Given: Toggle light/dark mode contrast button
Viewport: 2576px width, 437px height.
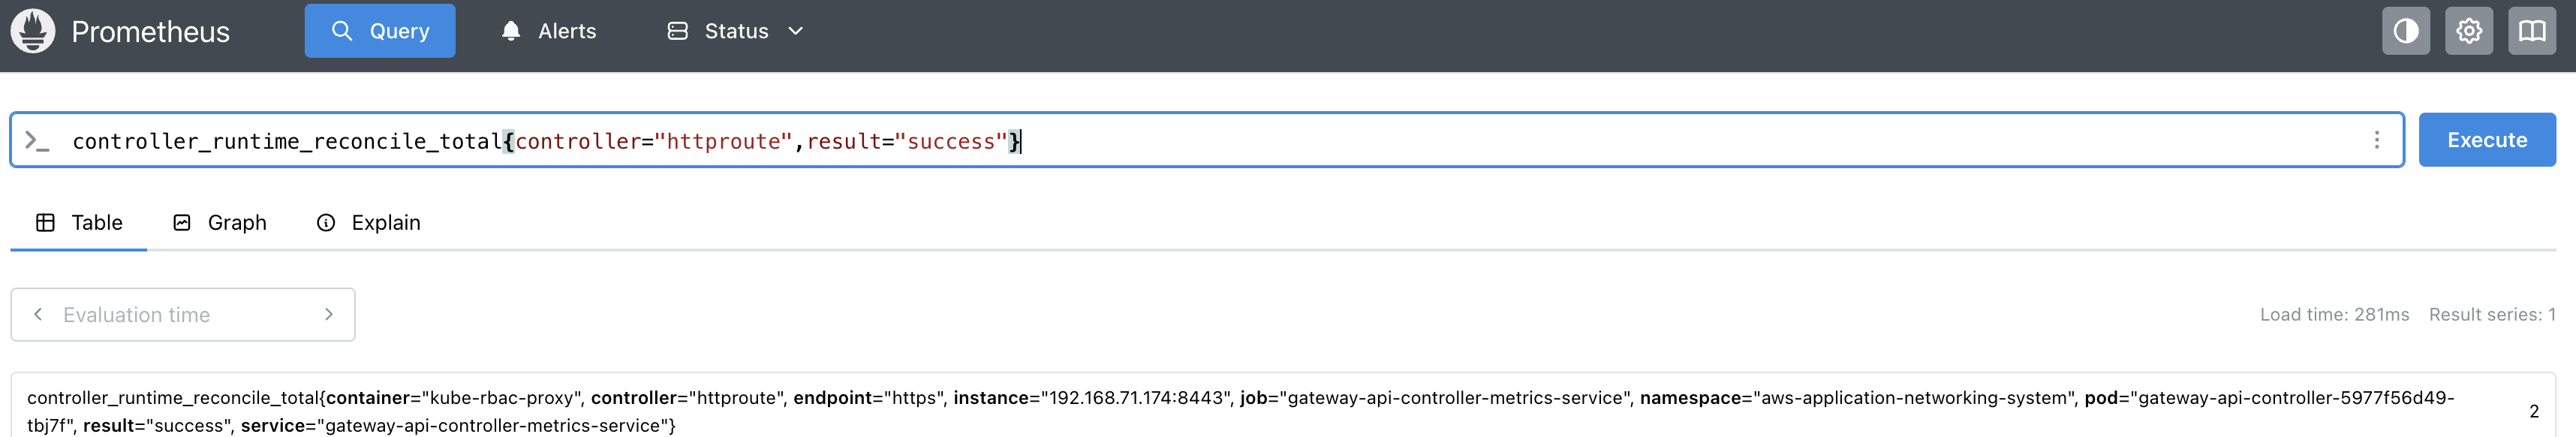Looking at the screenshot, I should coord(2406,31).
